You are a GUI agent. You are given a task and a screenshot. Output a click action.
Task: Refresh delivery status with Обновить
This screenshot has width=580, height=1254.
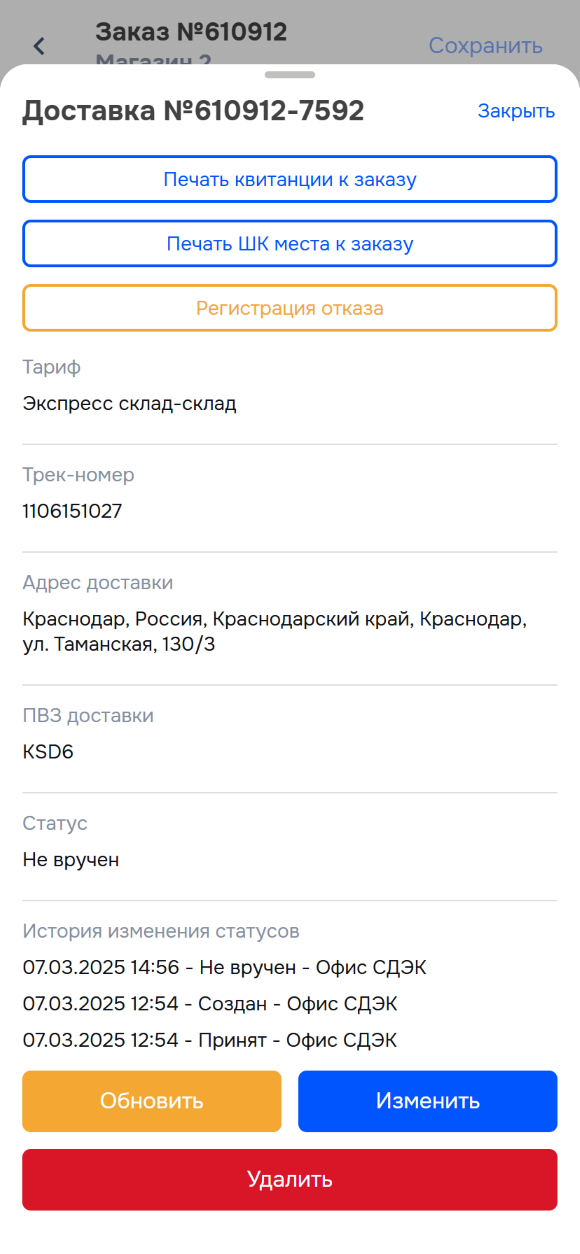click(152, 1101)
